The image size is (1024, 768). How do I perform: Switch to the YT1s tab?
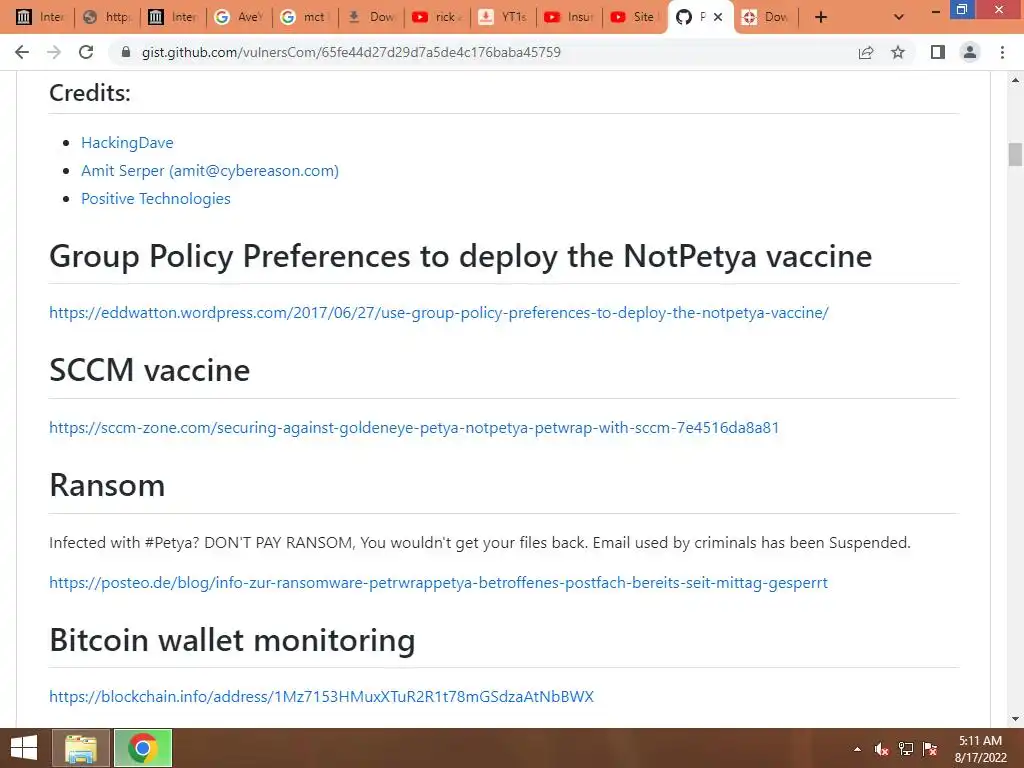[503, 17]
